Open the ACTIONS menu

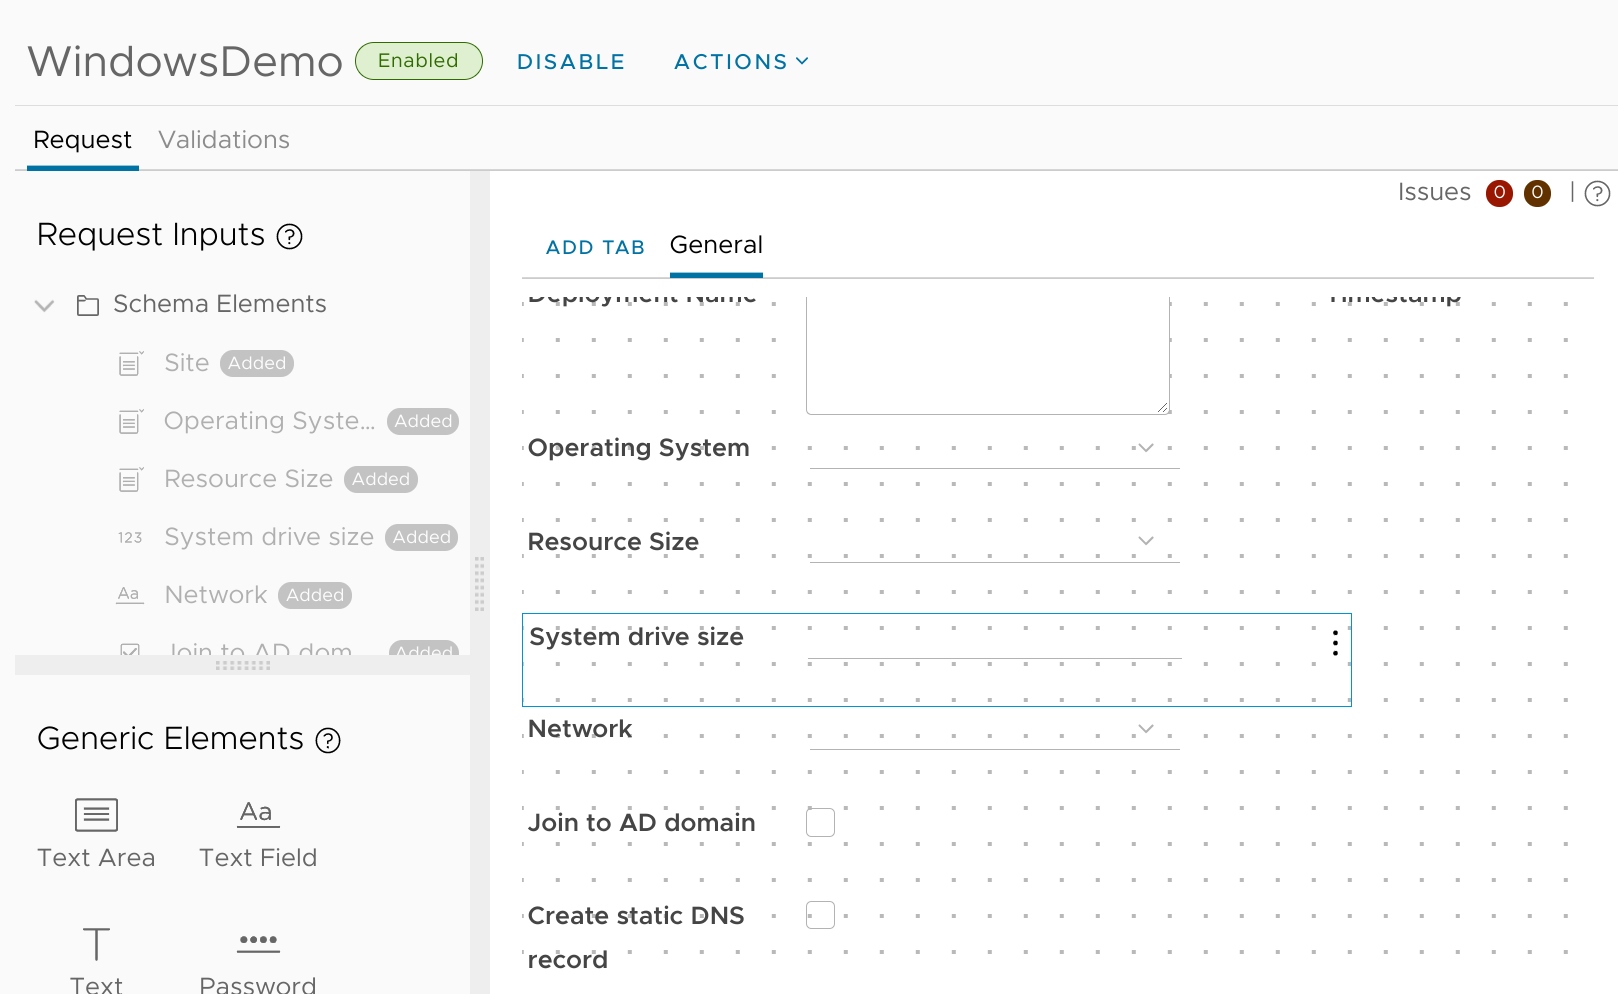(x=741, y=62)
